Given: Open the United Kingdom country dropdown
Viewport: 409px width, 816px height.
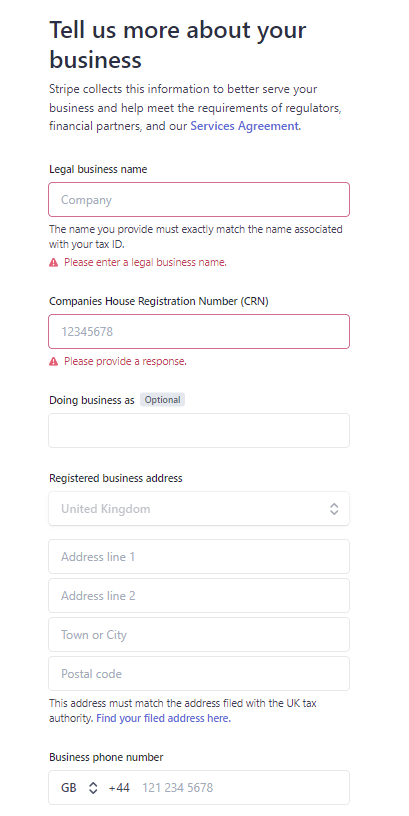Looking at the screenshot, I should (199, 508).
